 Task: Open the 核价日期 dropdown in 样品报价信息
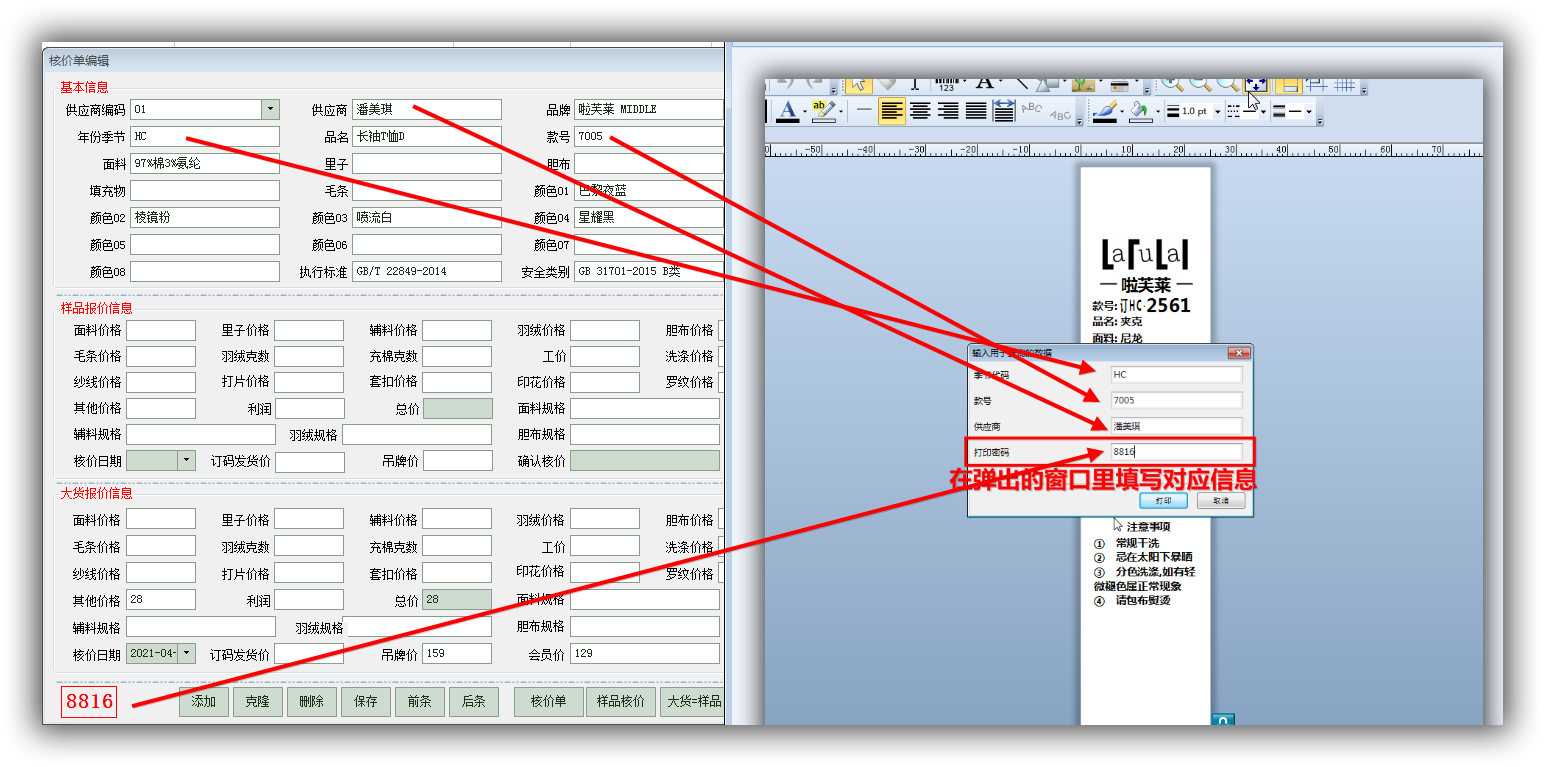pos(187,461)
